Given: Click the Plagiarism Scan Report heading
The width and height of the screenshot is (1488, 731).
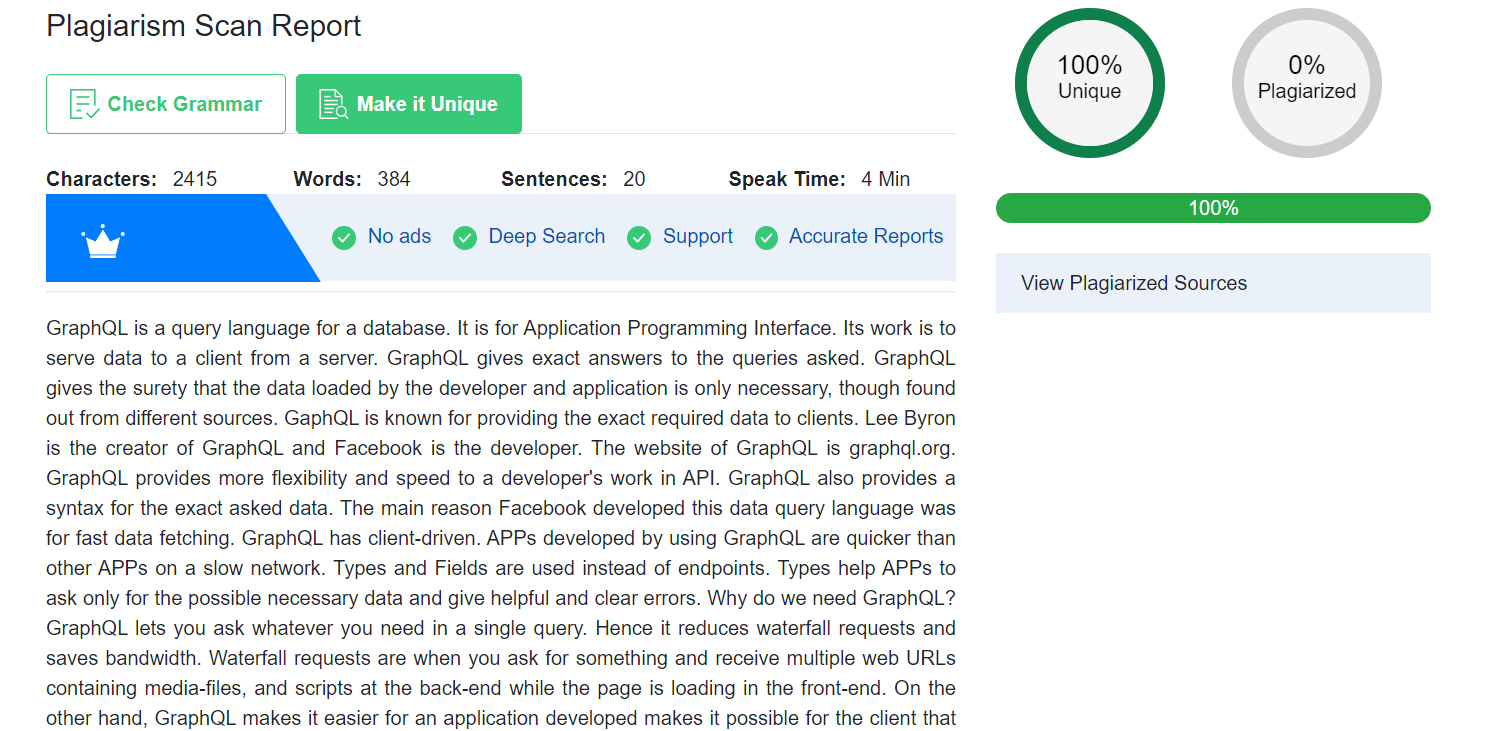Looking at the screenshot, I should (204, 26).
